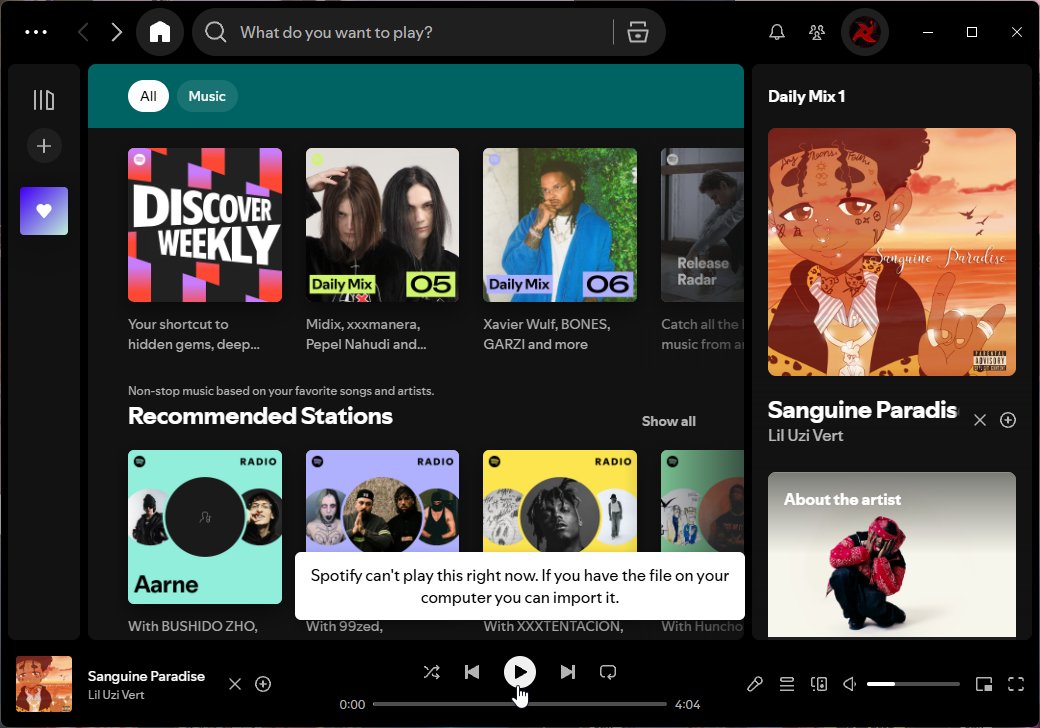Start playback with the Play button
The height and width of the screenshot is (728, 1040).
pos(520,672)
